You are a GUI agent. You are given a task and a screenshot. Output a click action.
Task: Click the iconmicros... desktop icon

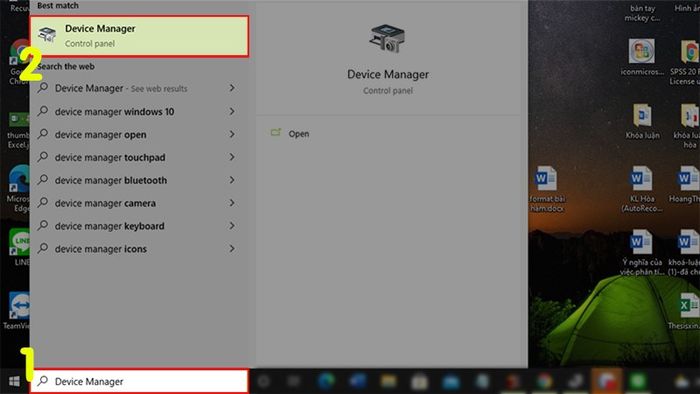642,57
